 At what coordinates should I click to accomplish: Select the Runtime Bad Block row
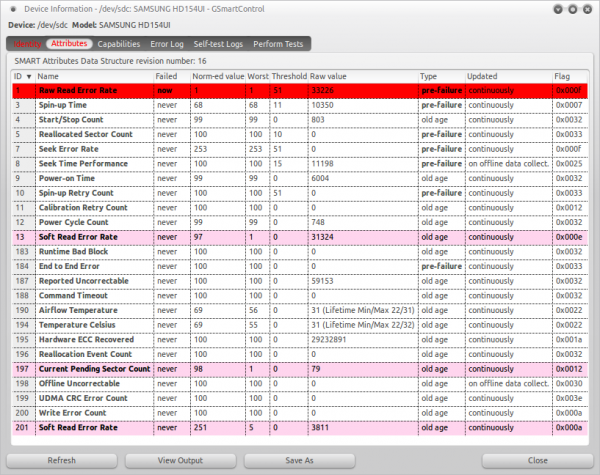300,252
